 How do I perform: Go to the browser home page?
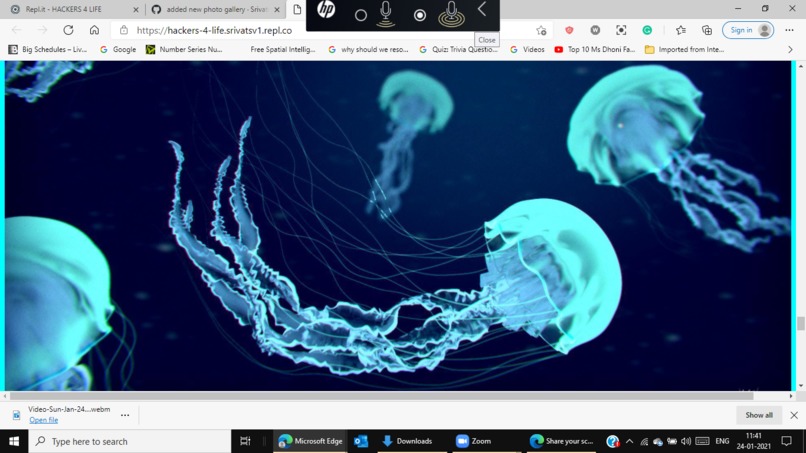pyautogui.click(x=94, y=30)
